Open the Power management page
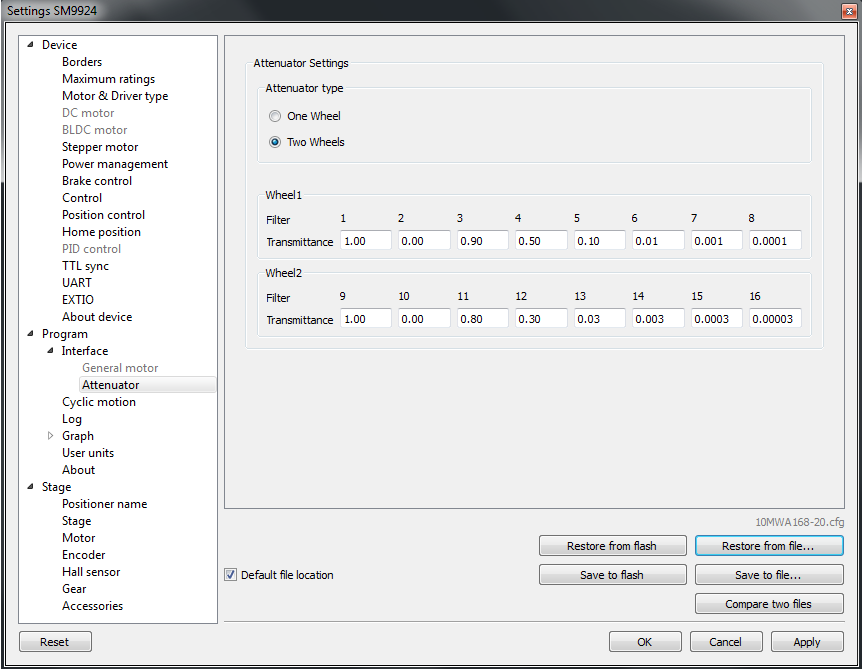This screenshot has height=669, width=862. tap(115, 164)
